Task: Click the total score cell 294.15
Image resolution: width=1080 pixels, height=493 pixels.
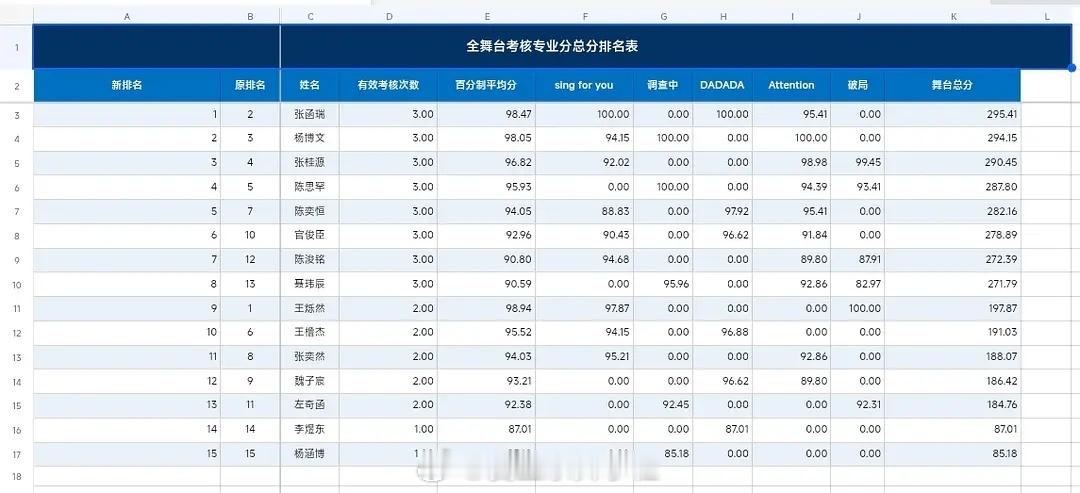Action: pos(953,138)
